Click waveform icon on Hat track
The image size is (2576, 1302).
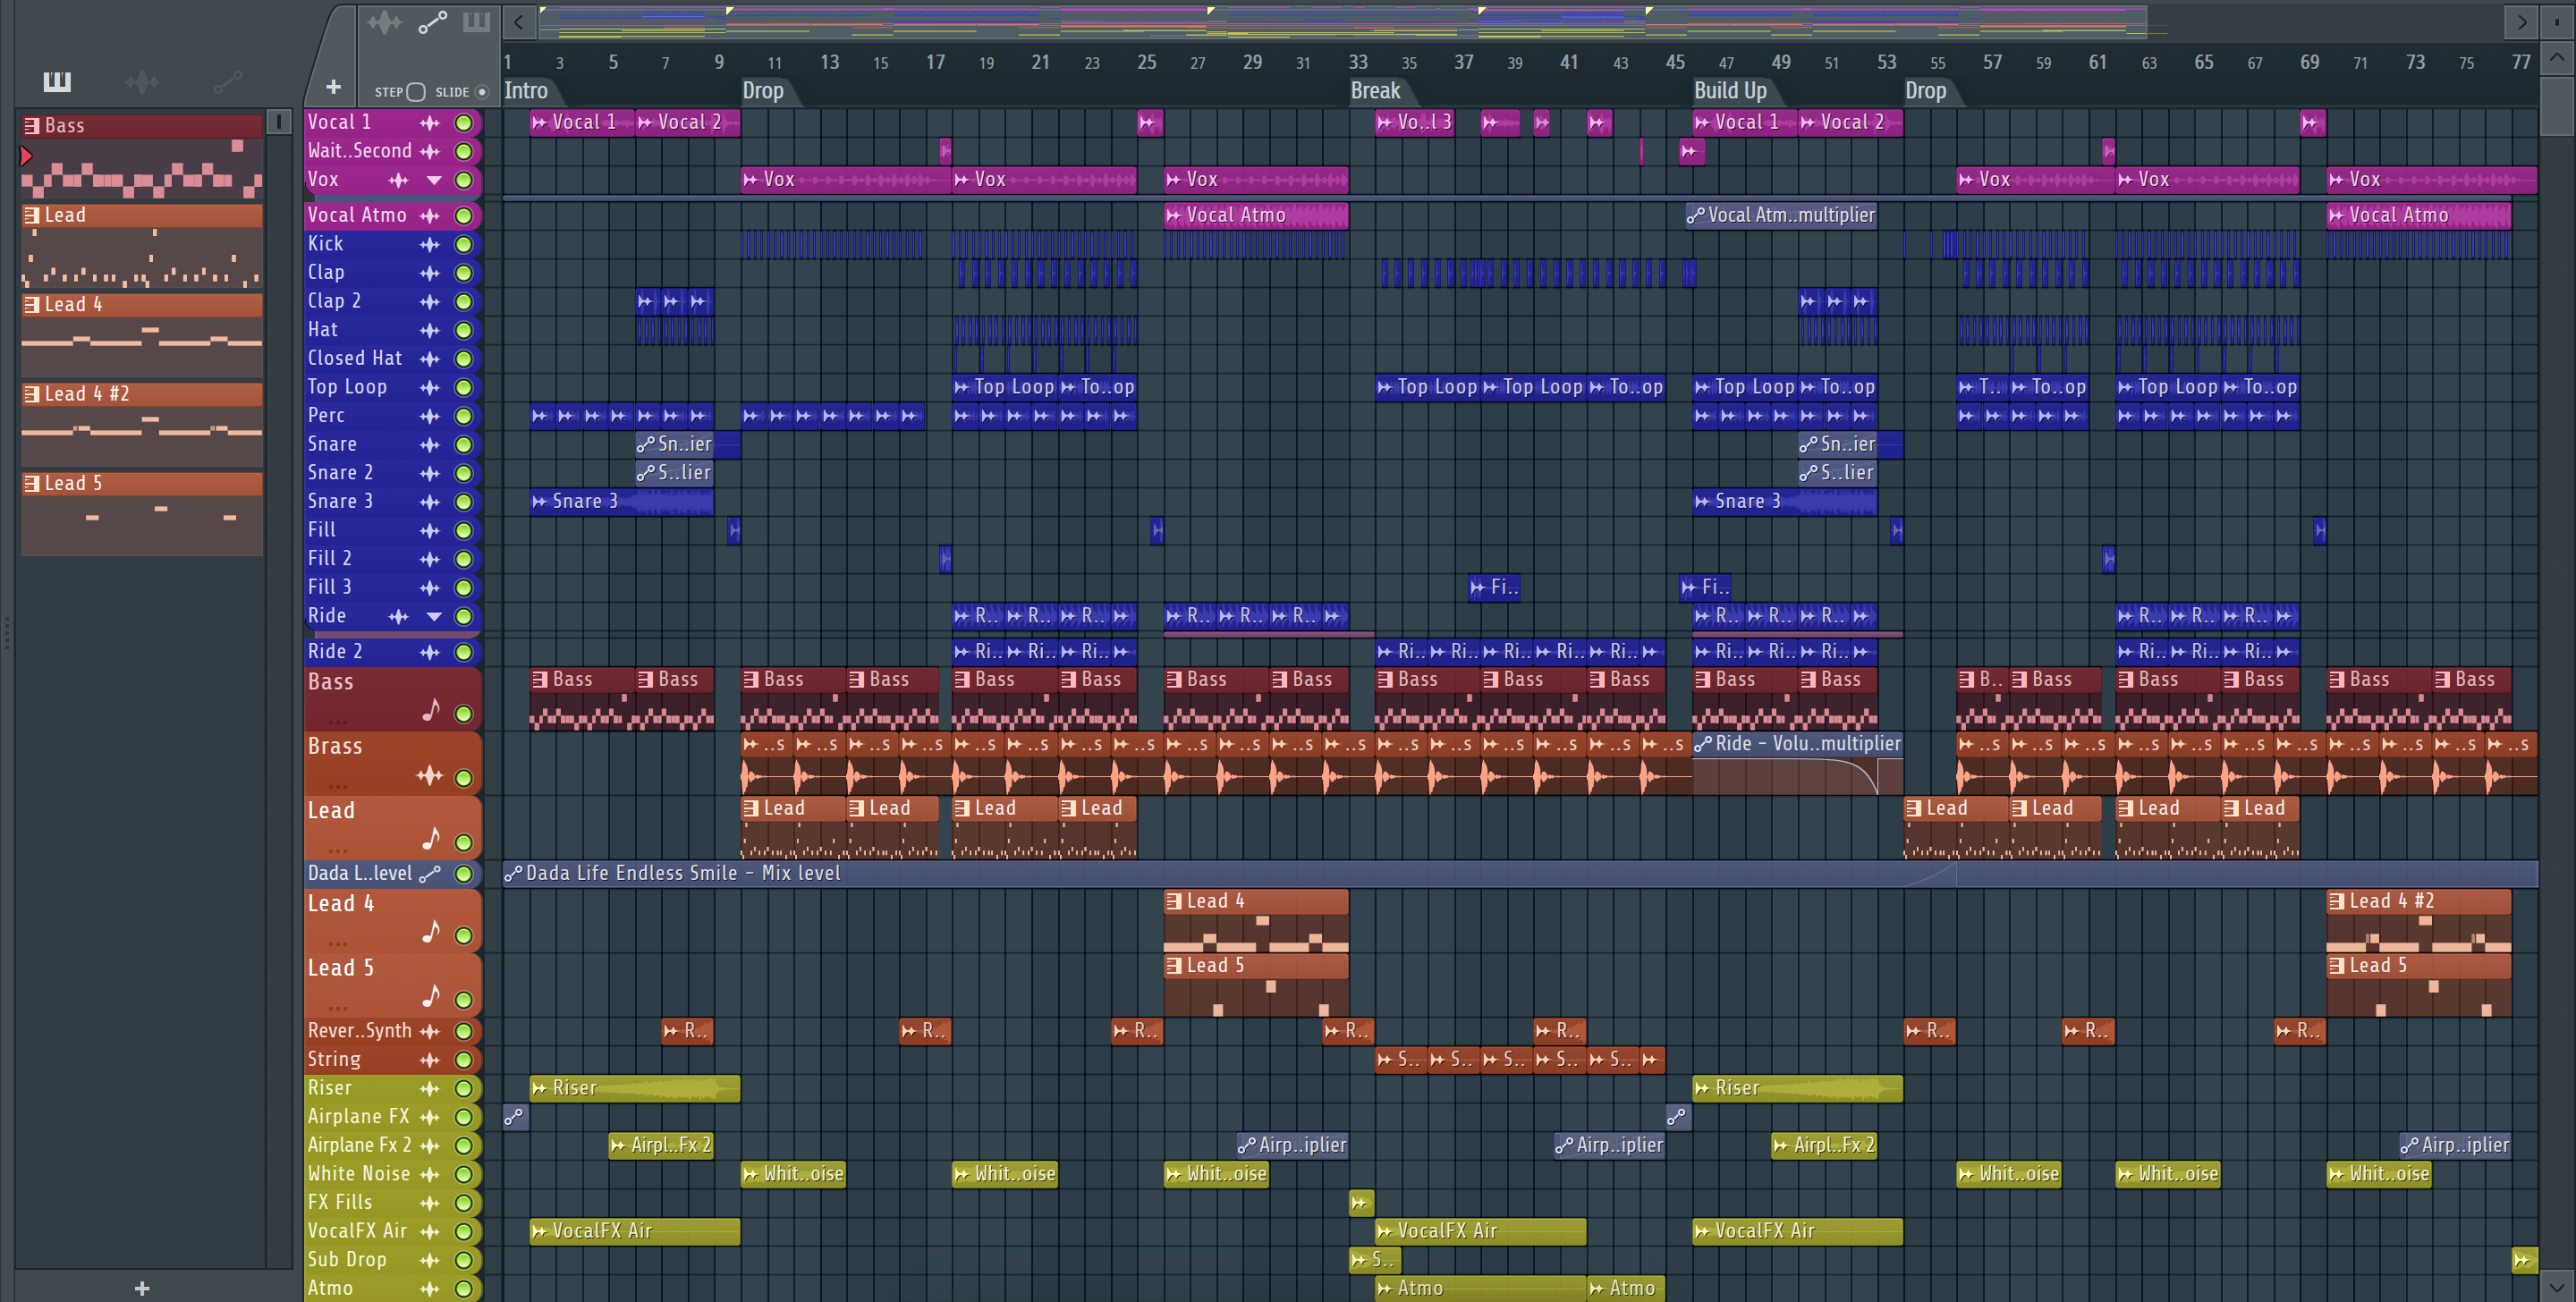coord(430,330)
